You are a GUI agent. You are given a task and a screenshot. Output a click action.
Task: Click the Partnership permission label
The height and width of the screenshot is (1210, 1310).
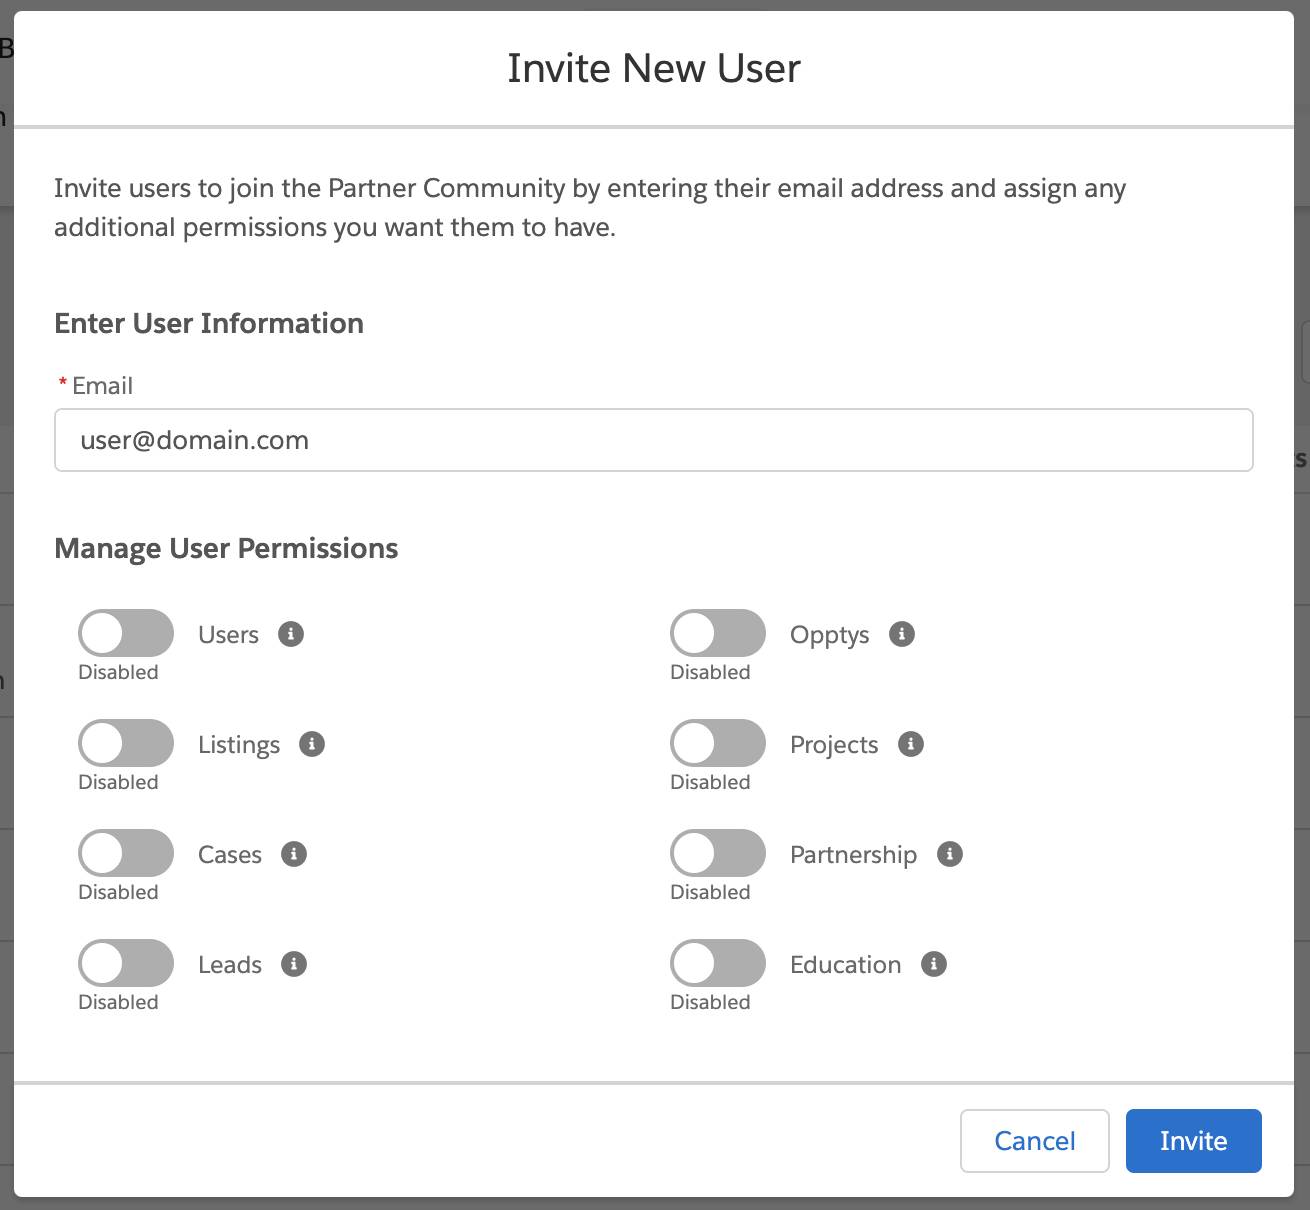[x=853, y=855]
